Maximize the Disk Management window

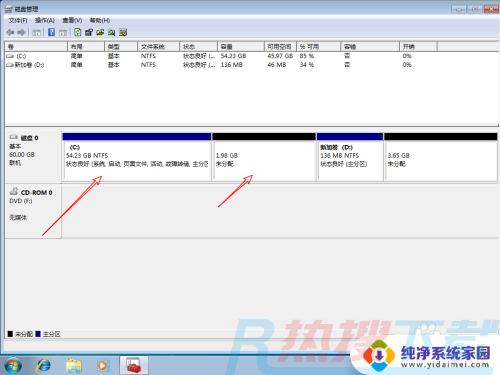point(475,9)
